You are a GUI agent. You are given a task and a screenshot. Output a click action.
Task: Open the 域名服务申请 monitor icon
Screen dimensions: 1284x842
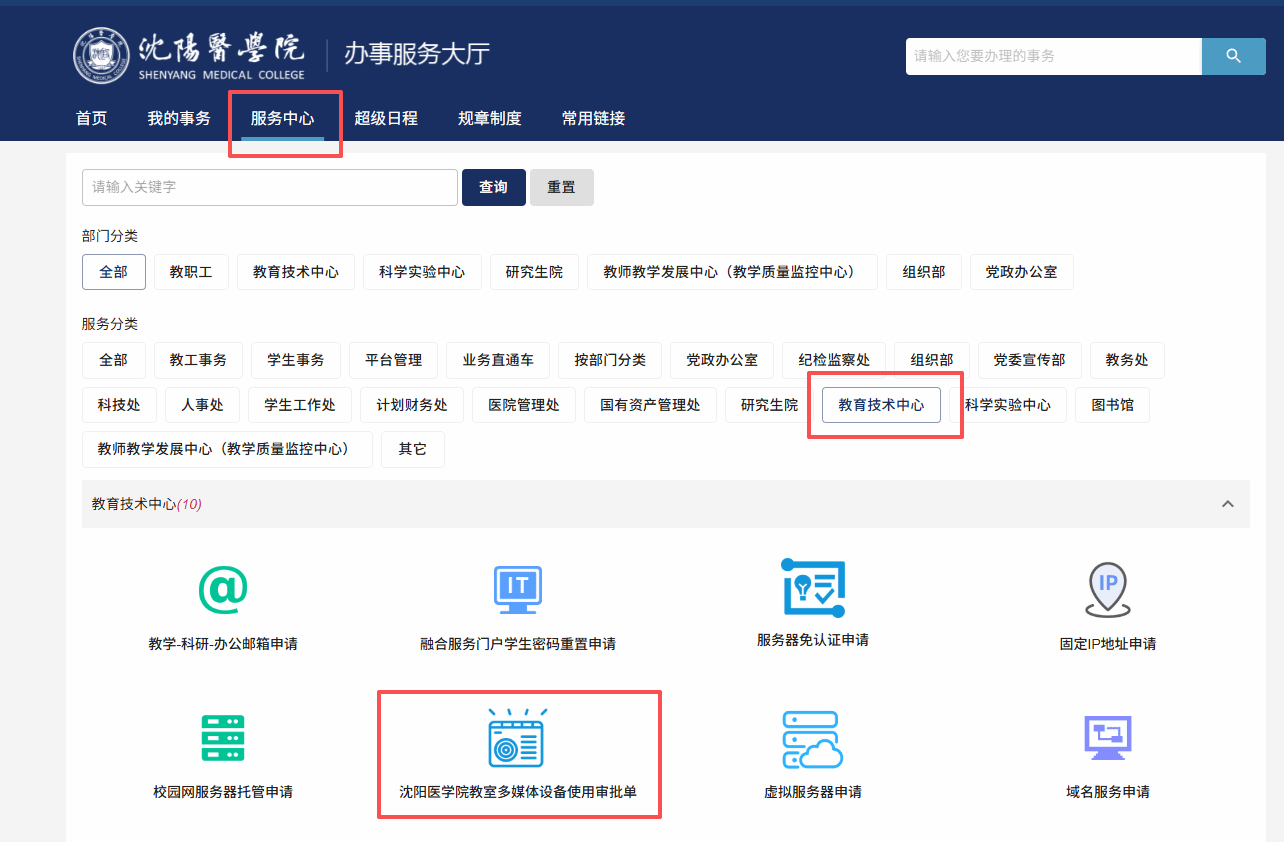click(1108, 739)
